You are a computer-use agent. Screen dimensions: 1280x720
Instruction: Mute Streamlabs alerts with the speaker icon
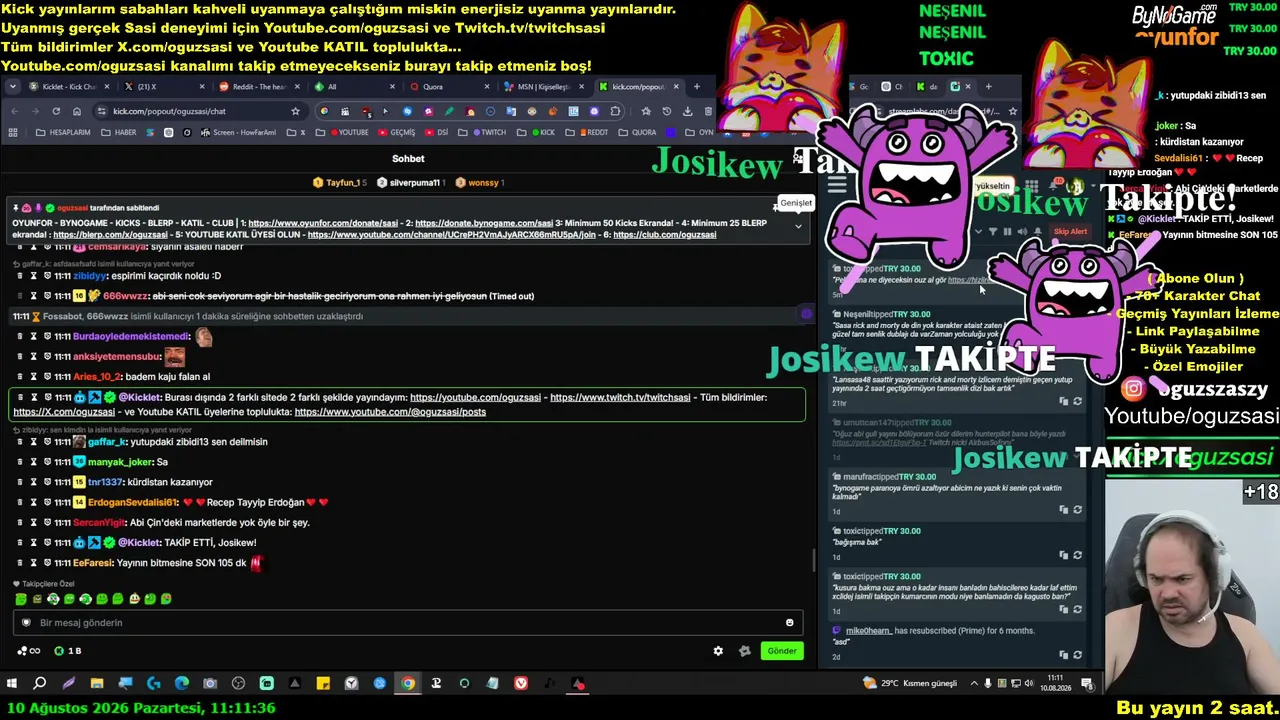1023,232
